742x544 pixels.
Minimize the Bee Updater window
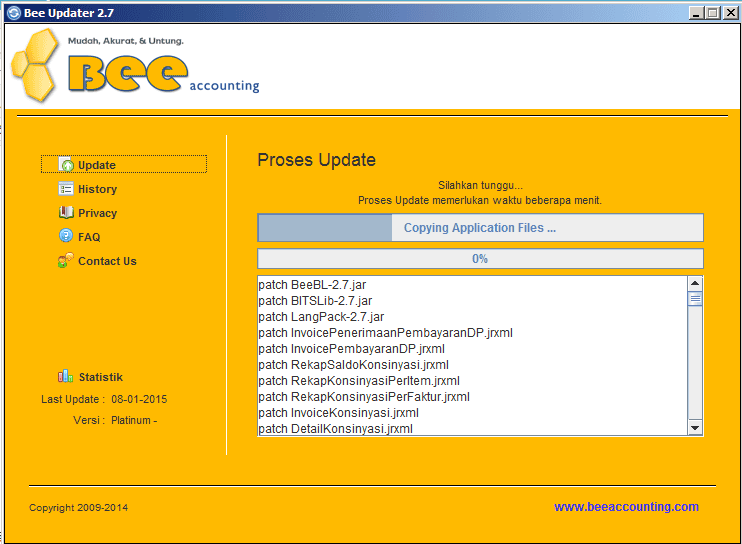point(695,13)
